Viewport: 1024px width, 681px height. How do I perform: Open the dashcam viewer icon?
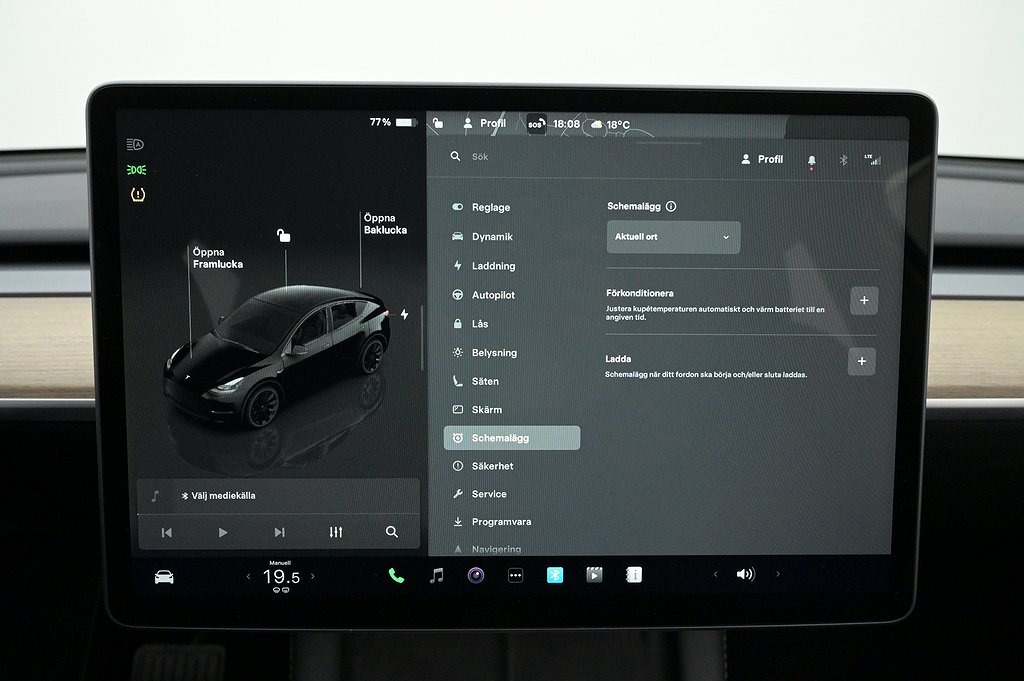pos(593,575)
